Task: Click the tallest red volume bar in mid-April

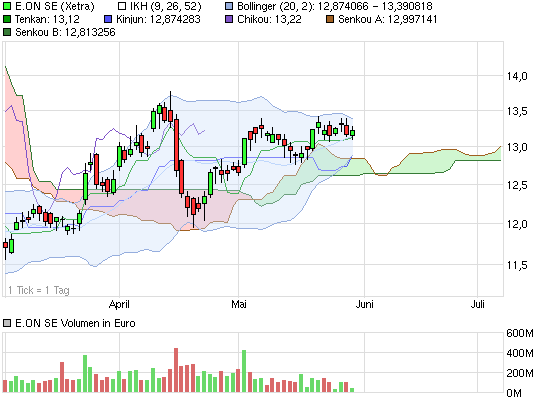Action: coord(176,370)
